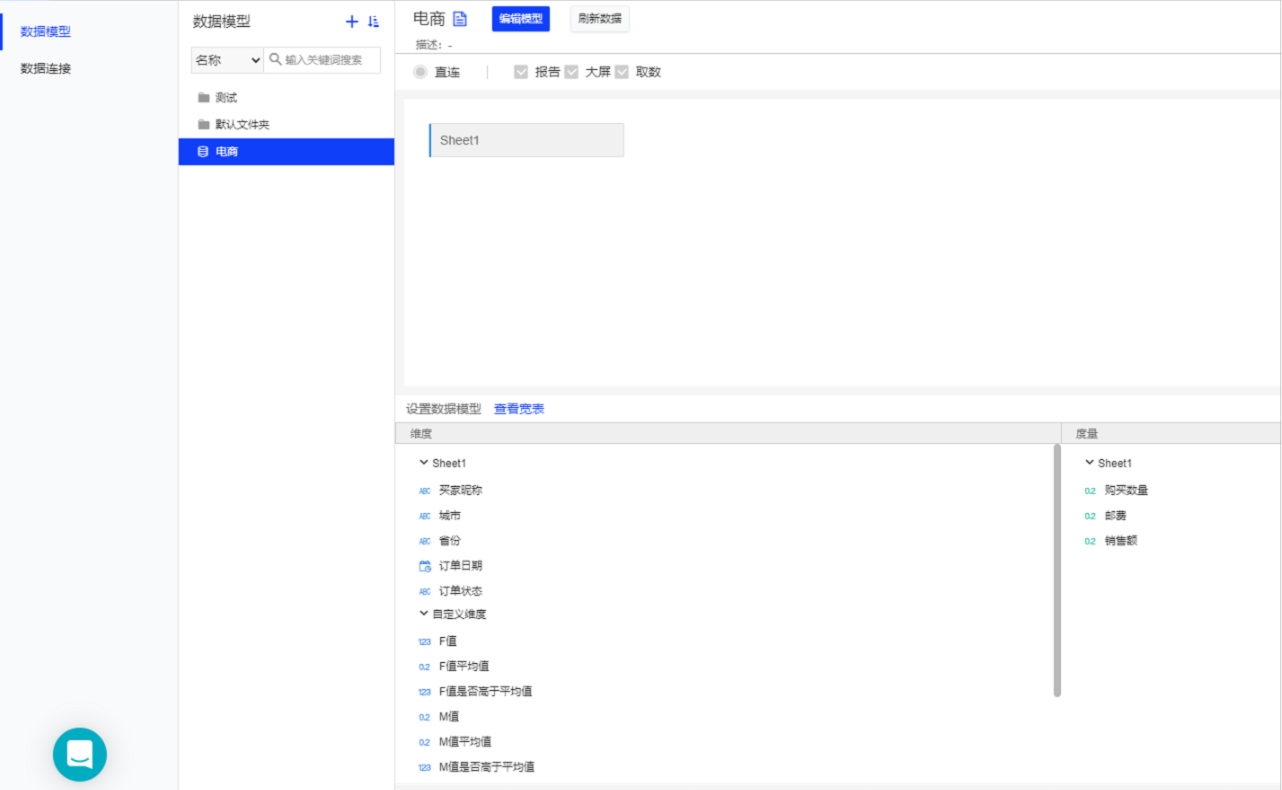Select the 城市 dimension field
This screenshot has width=1282, height=790.
(450, 516)
